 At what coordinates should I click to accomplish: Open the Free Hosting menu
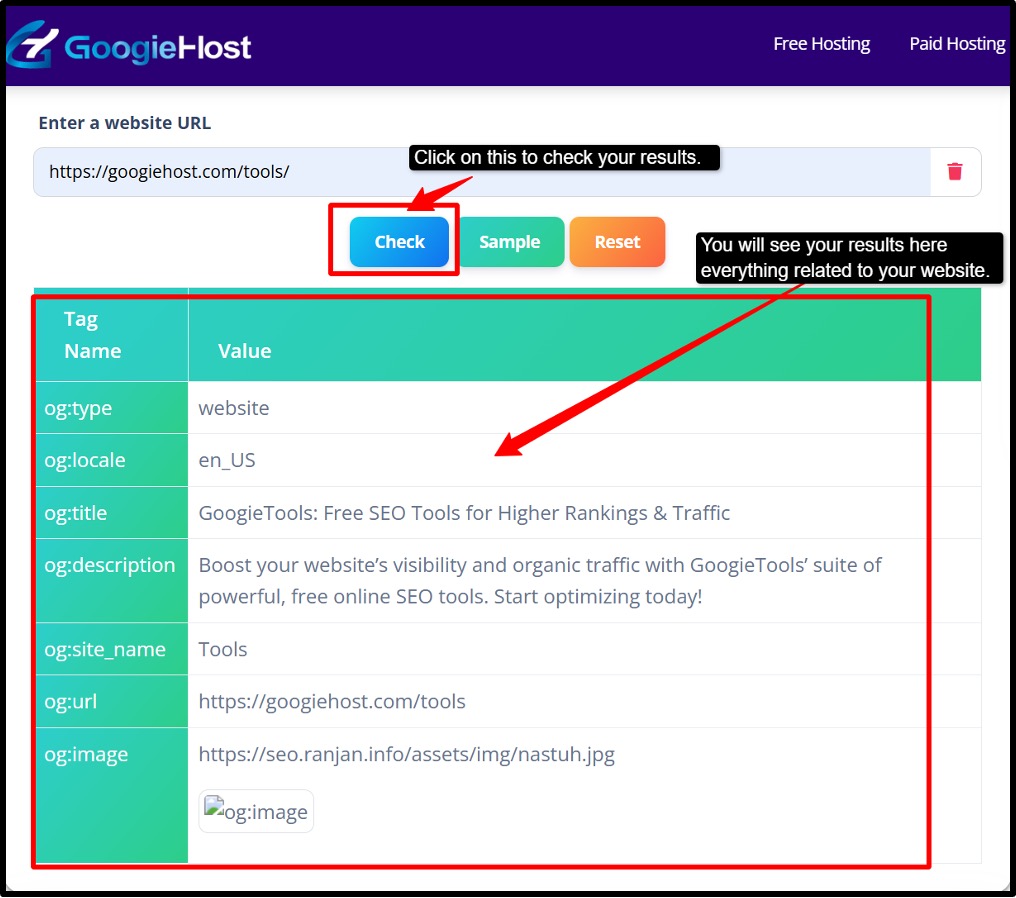click(822, 44)
